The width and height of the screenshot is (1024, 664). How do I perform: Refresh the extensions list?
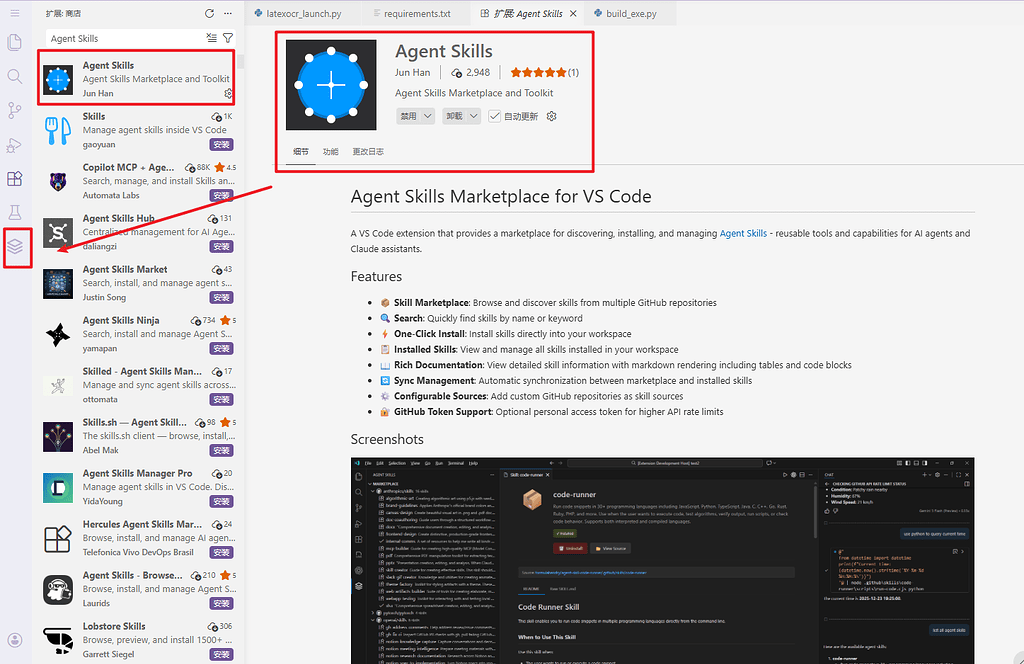(209, 13)
